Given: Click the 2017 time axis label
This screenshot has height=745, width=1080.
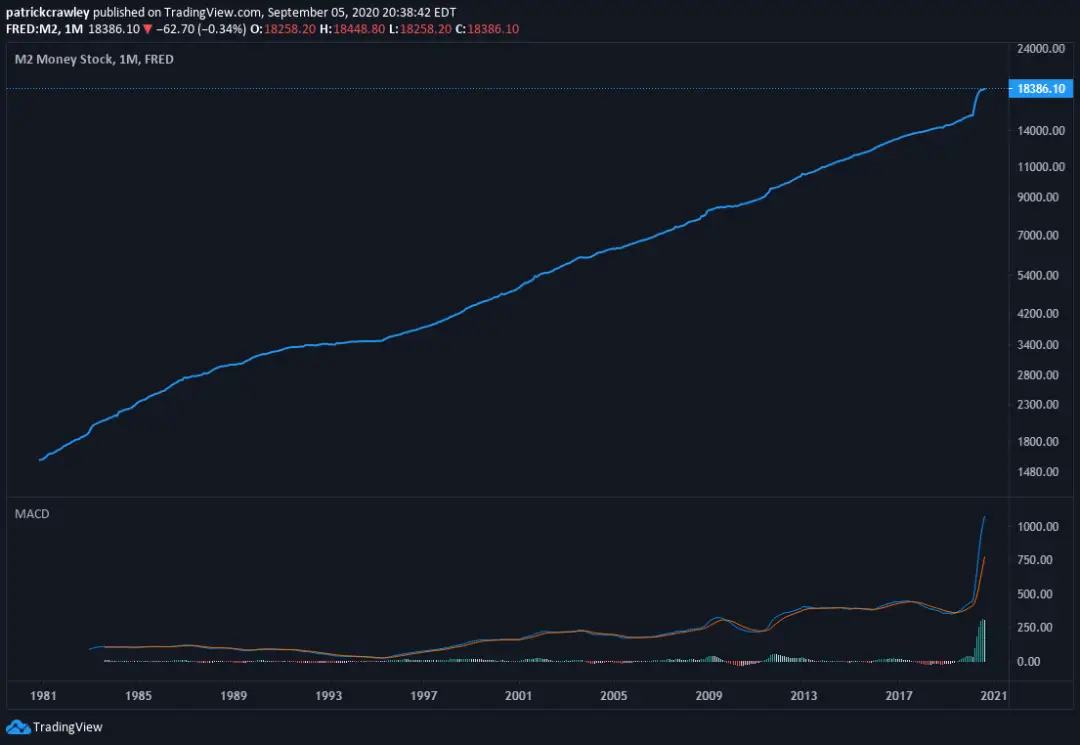Looking at the screenshot, I should (899, 695).
